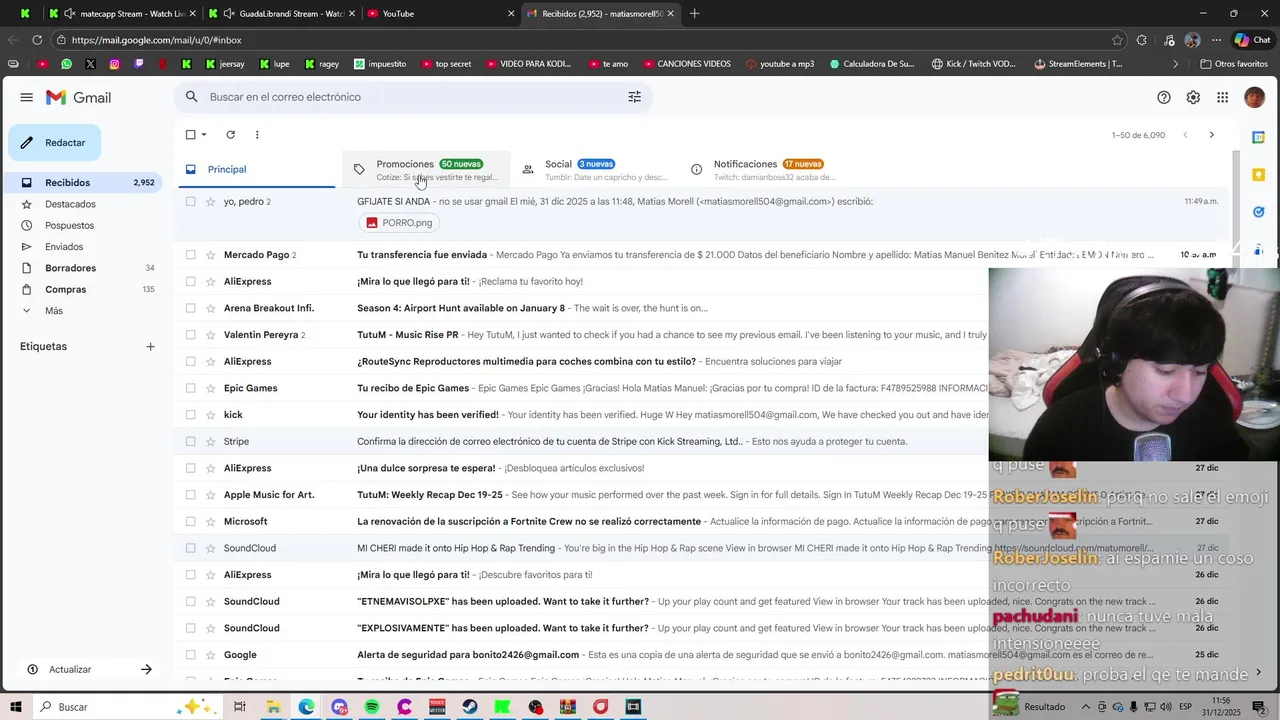The width and height of the screenshot is (1280, 720).
Task: Open Destacados folder in sidebar
Action: click(86, 204)
